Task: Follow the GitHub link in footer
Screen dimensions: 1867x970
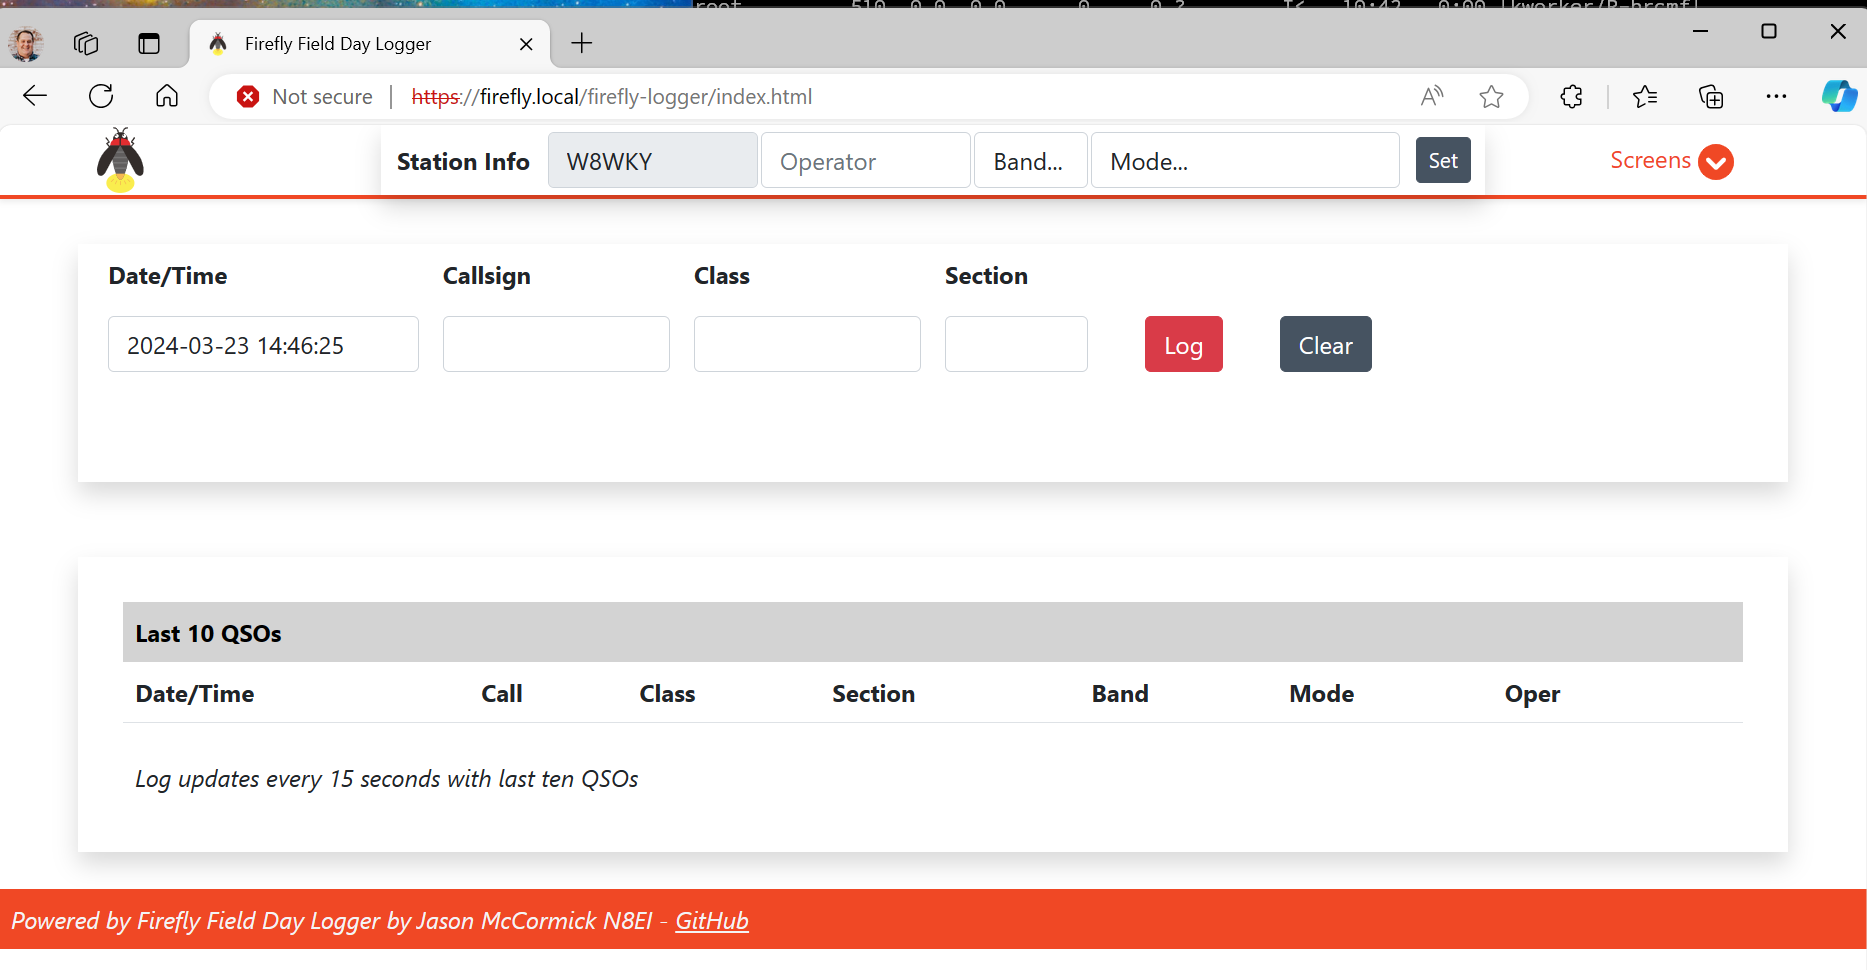Action: [x=711, y=921]
